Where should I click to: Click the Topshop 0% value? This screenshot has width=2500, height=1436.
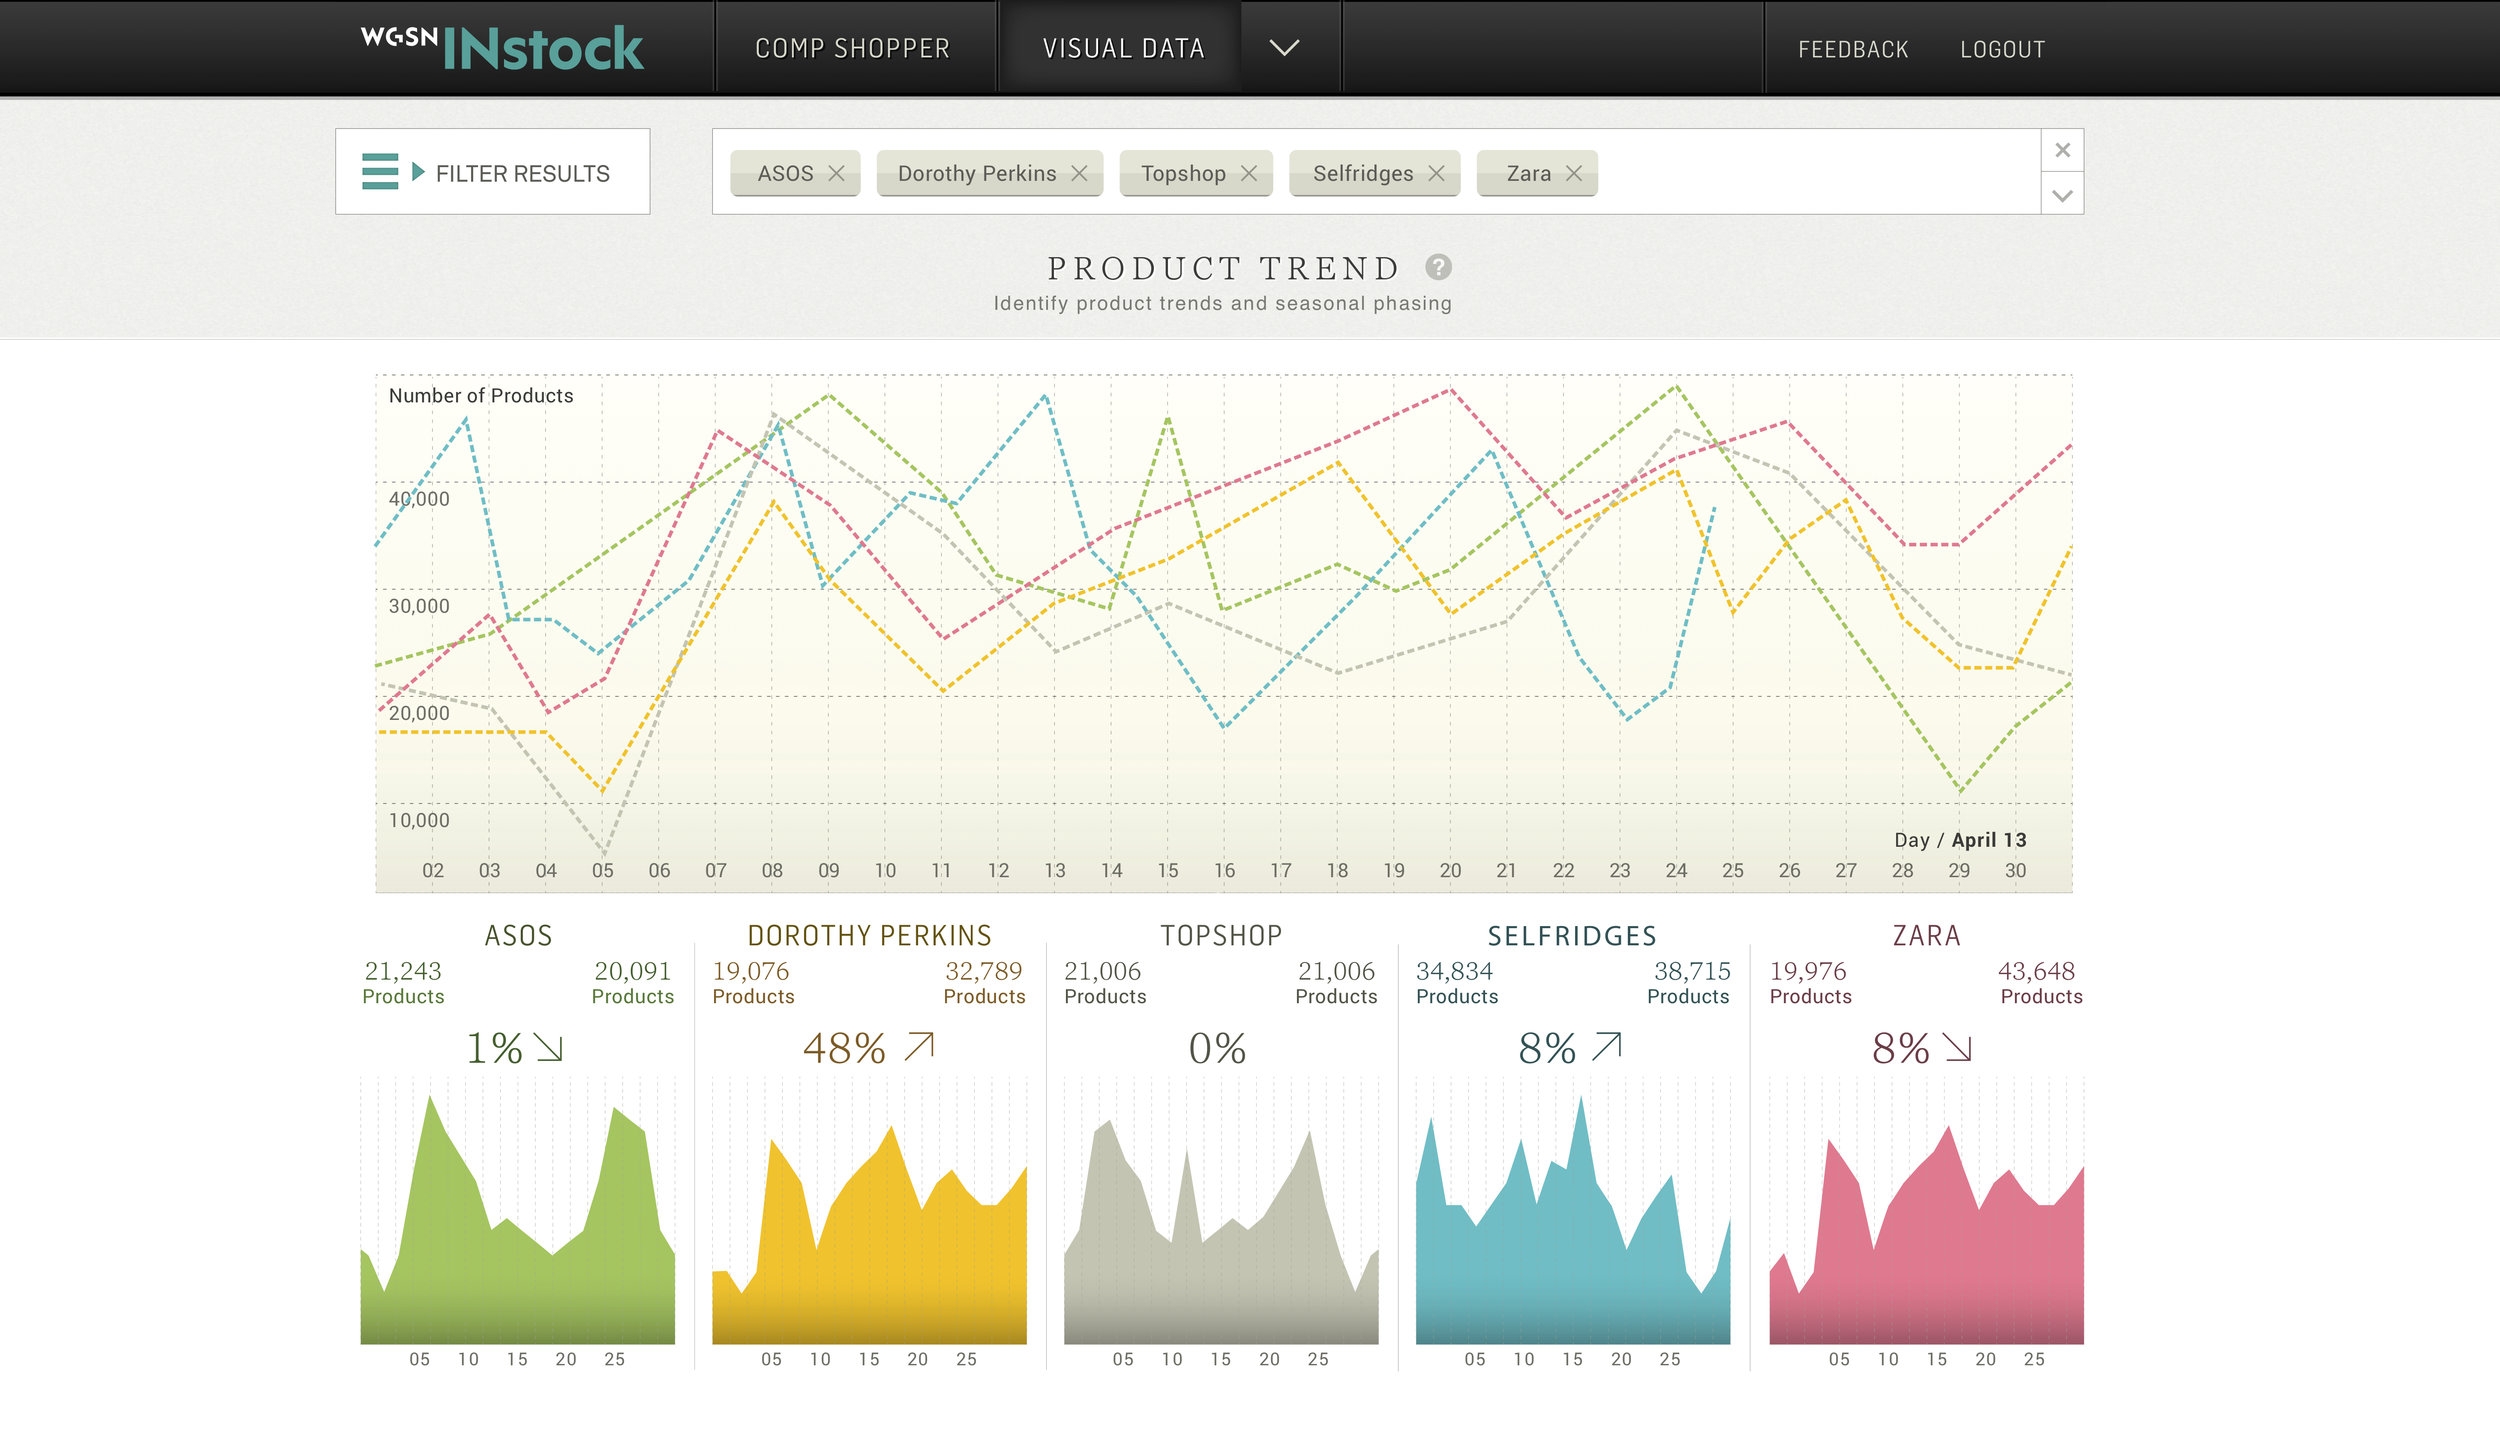pos(1218,1048)
